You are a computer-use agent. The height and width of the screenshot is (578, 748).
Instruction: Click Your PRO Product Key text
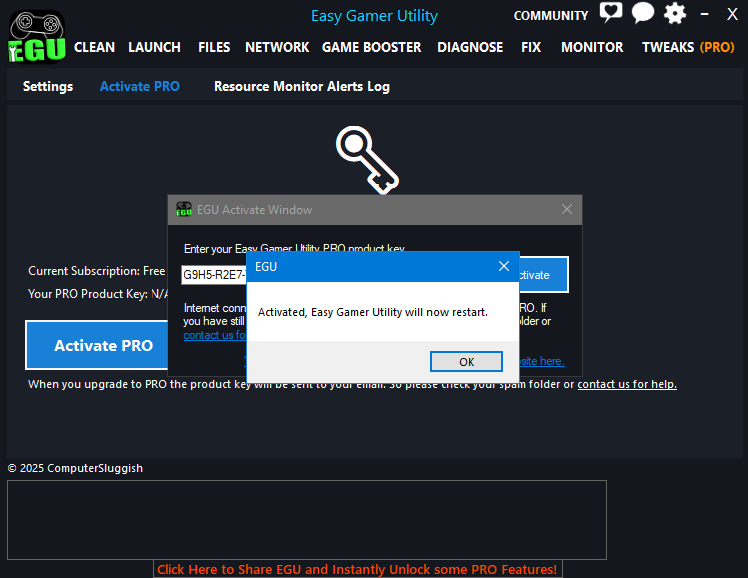click(98, 294)
